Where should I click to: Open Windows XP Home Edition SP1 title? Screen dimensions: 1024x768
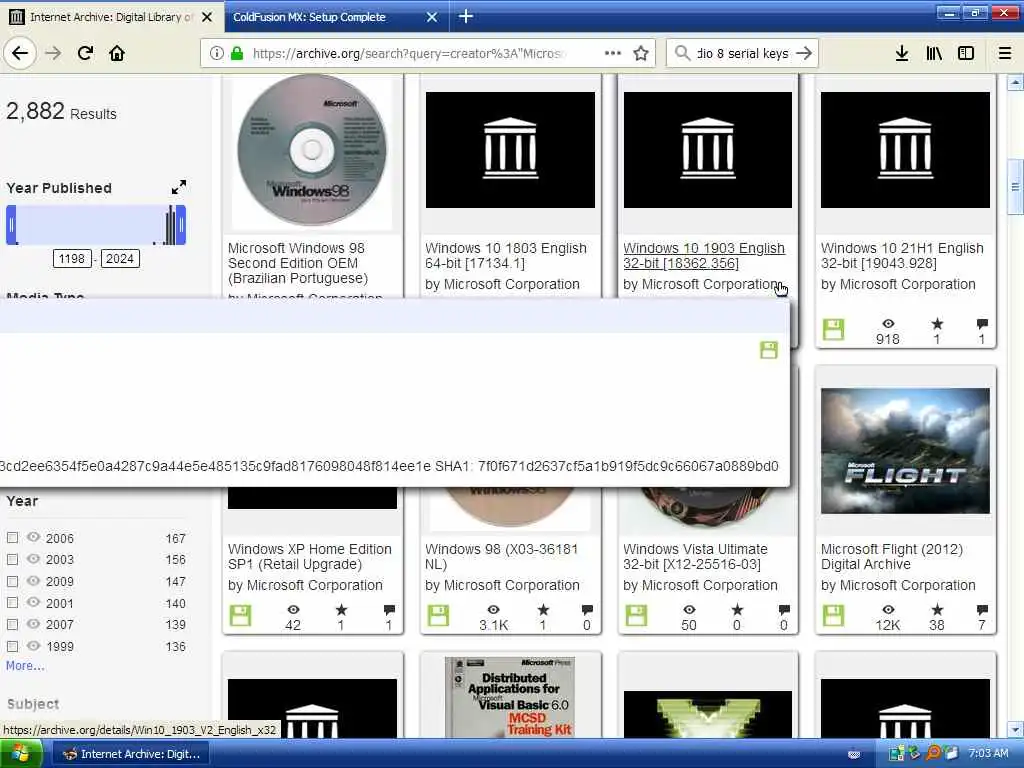click(310, 556)
